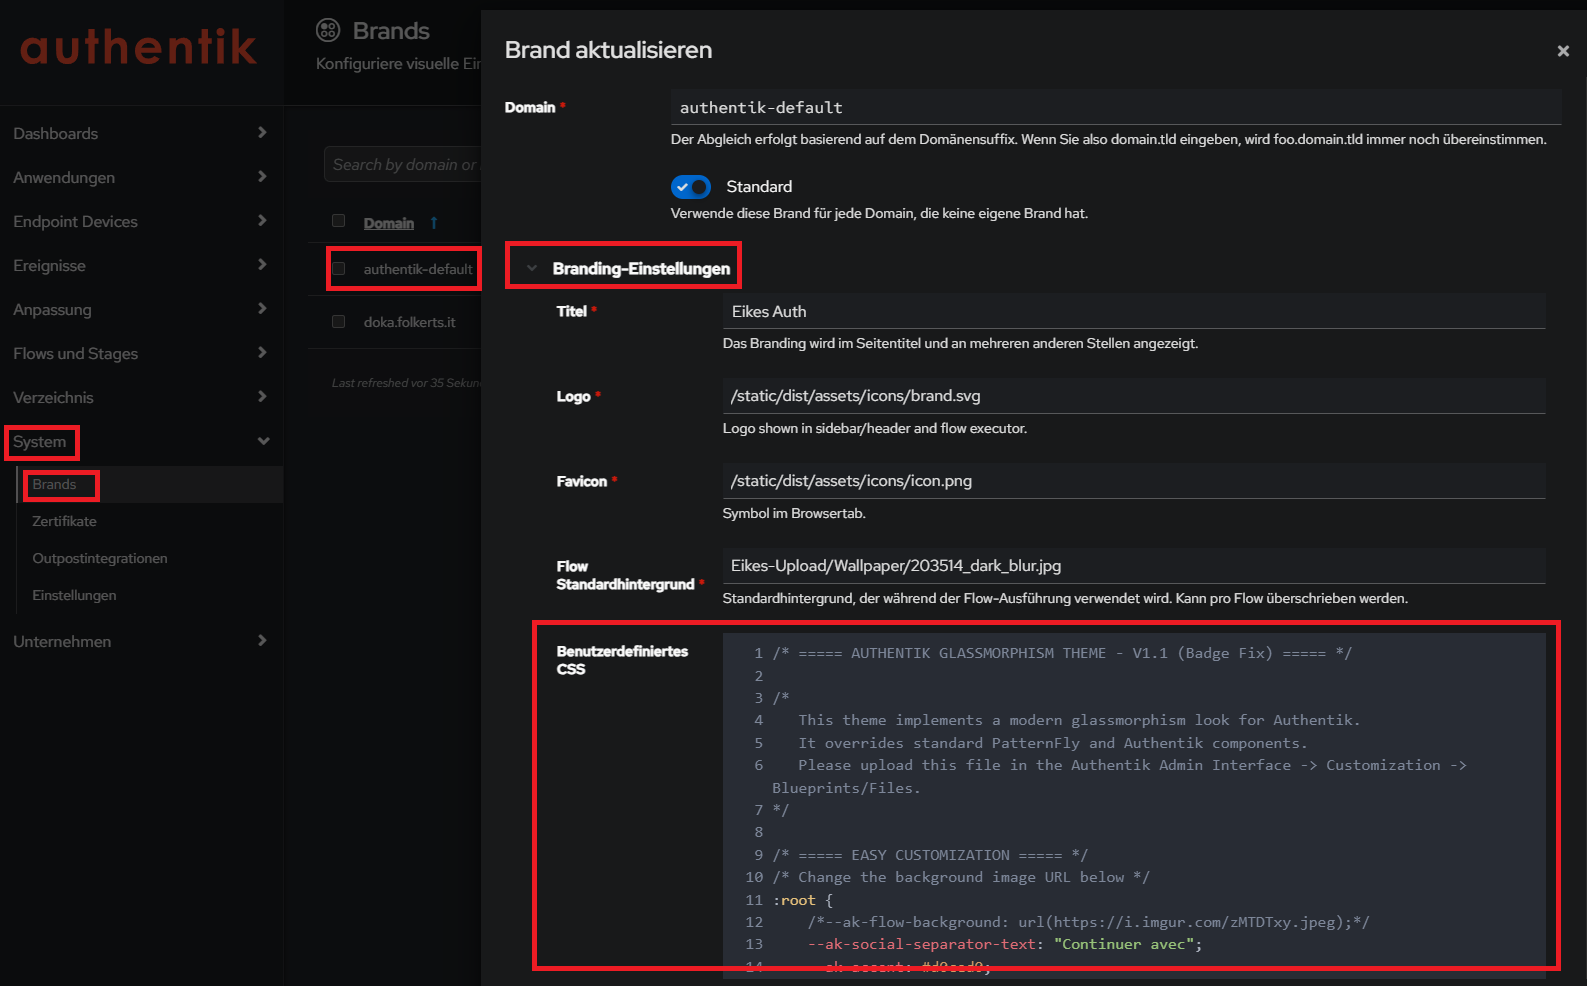This screenshot has height=986, width=1587.
Task: Close the Brand aktualisieren dialog
Action: click(x=1563, y=51)
